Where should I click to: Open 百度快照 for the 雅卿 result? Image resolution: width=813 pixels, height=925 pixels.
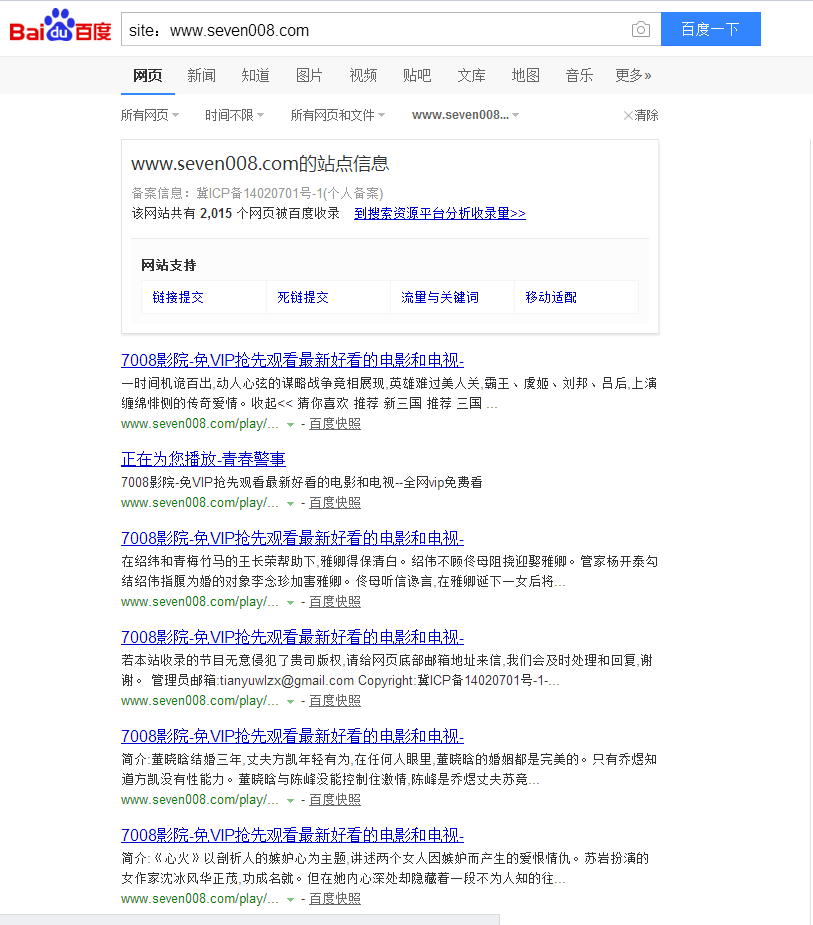[x=335, y=602]
